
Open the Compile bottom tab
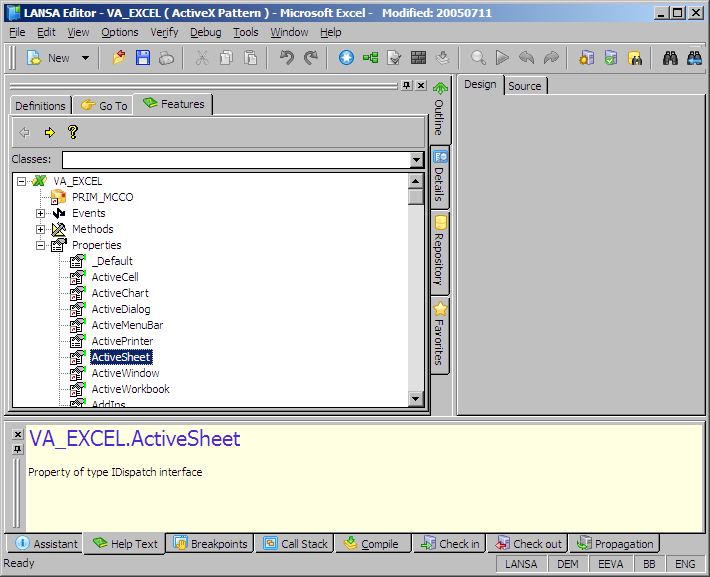tap(372, 543)
